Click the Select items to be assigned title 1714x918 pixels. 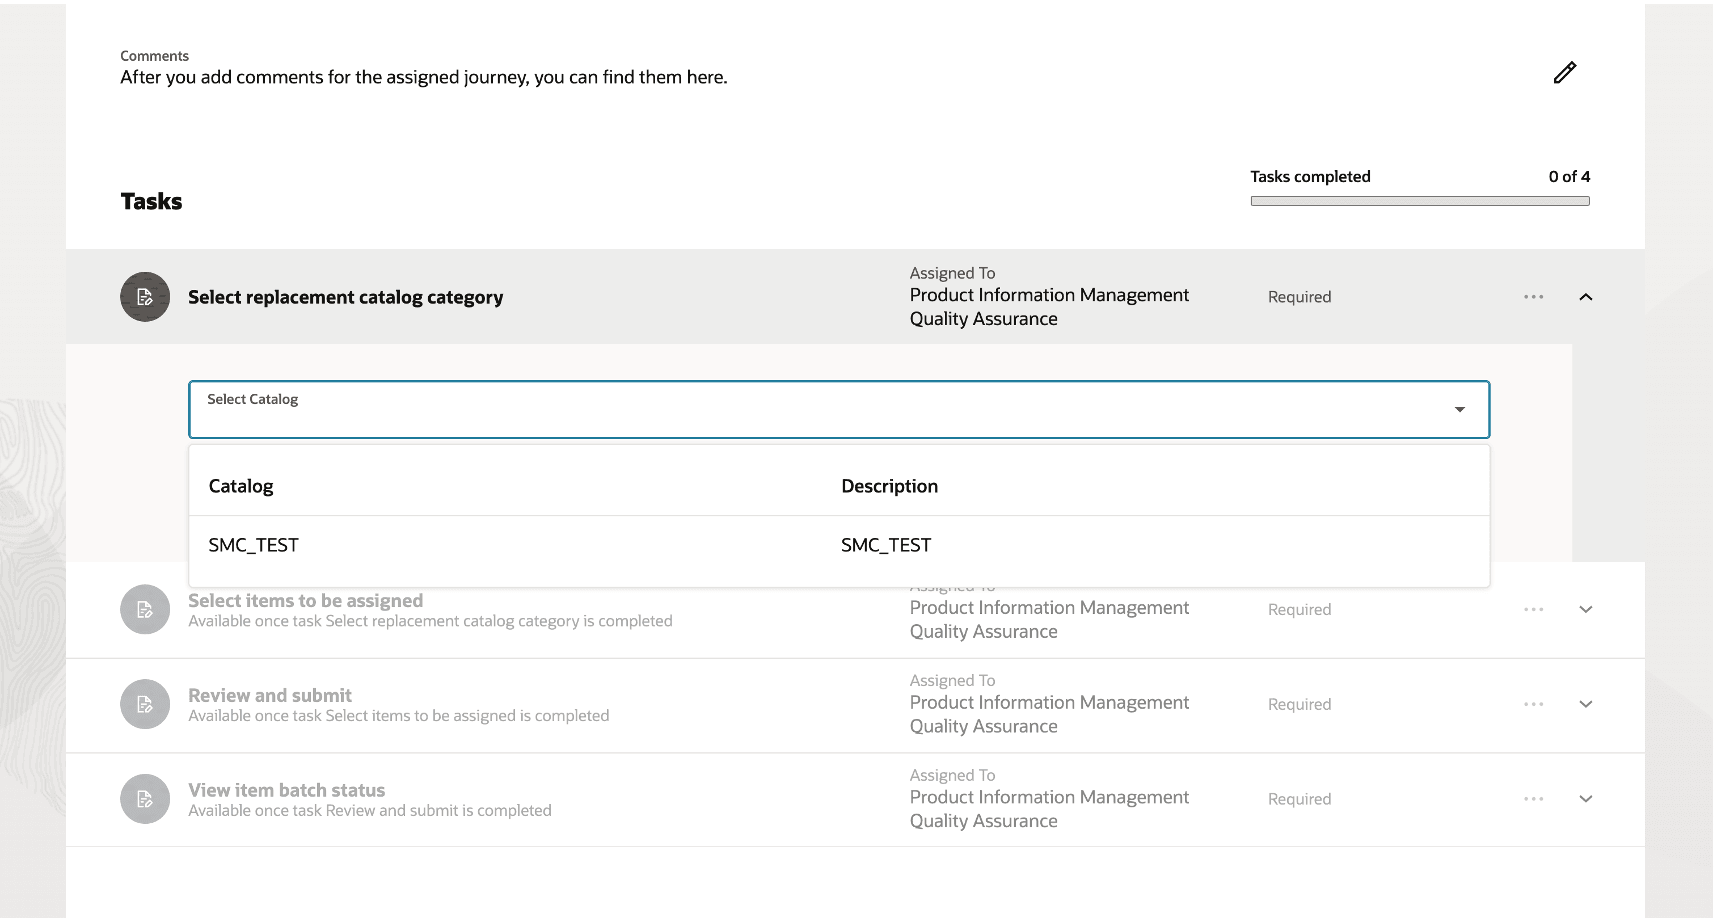(x=306, y=600)
